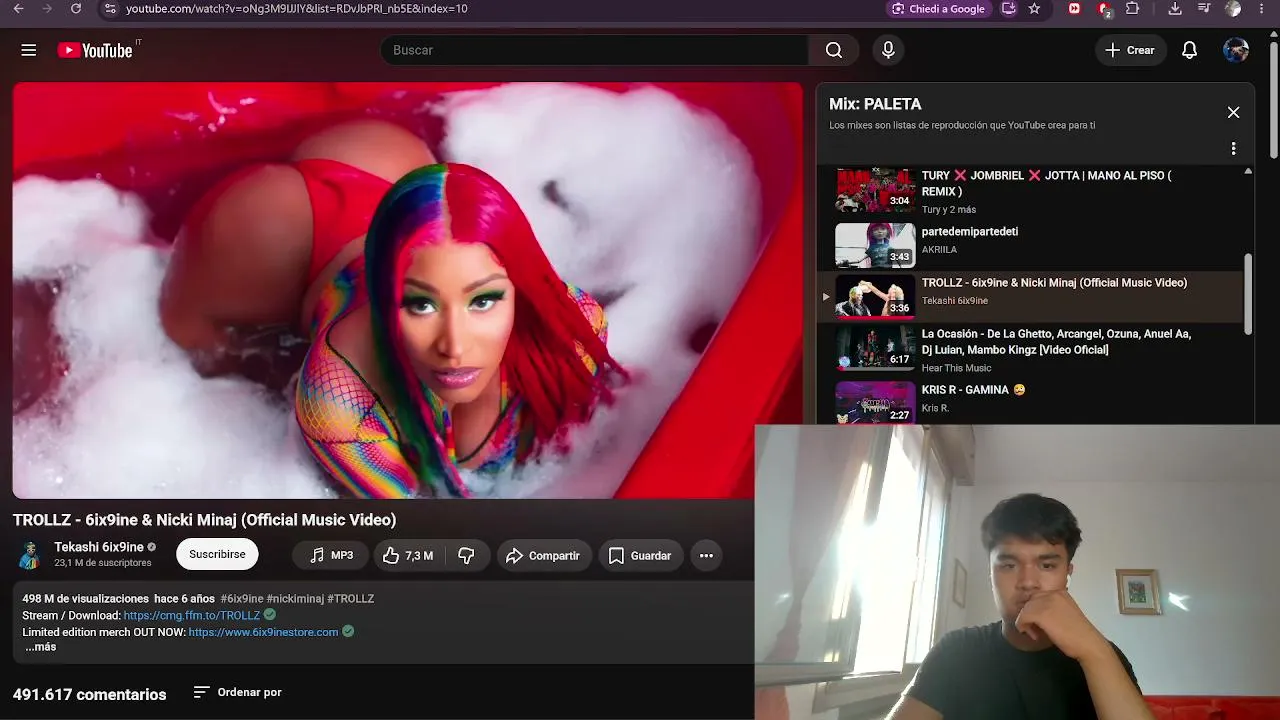Click the 'AKRIILA' channel name text
The image size is (1280, 720).
click(939, 250)
